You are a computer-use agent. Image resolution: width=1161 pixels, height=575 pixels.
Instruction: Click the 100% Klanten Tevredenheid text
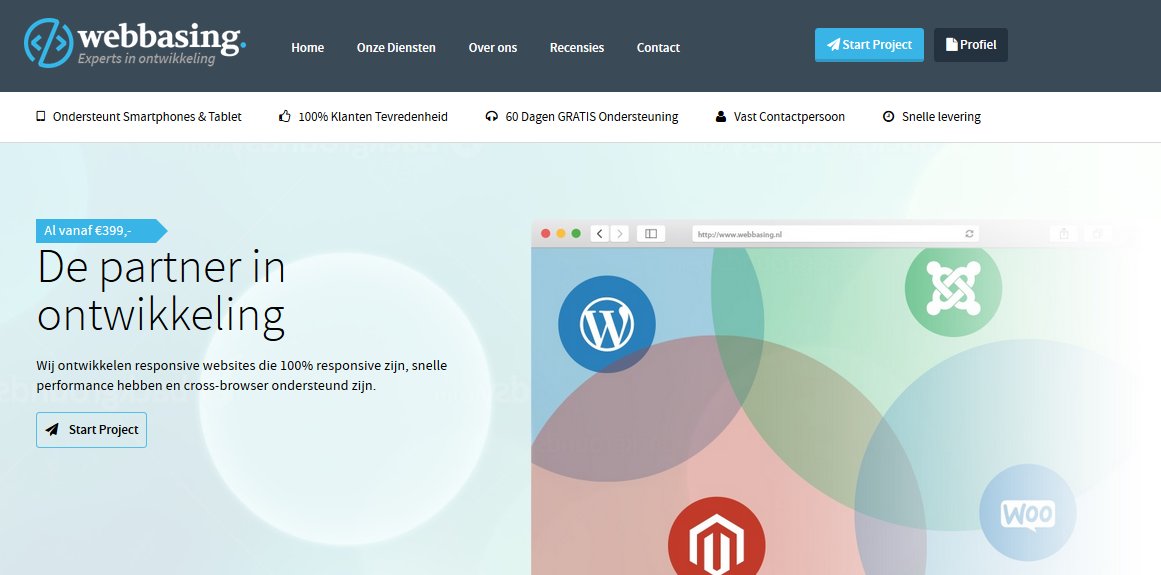pos(372,116)
